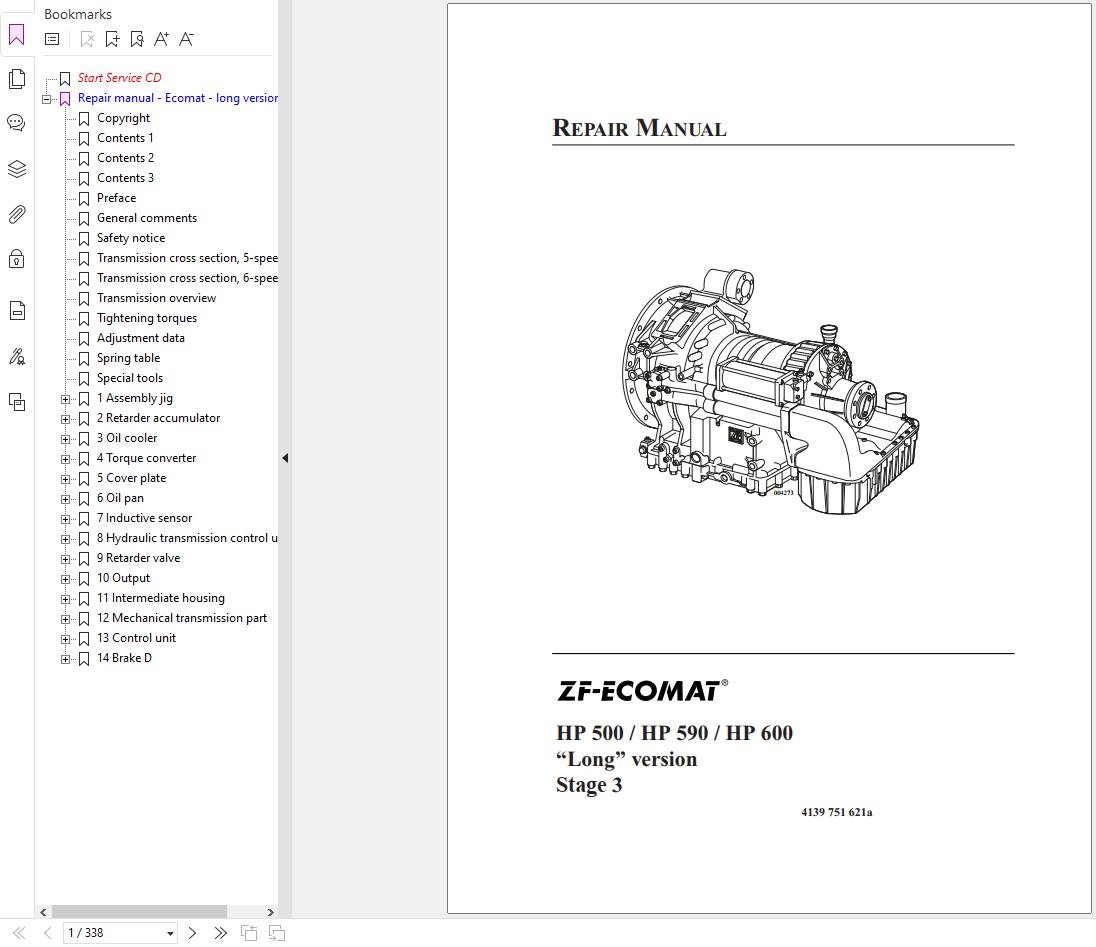Select the Contents 2 bookmark

pyautogui.click(x=125, y=158)
